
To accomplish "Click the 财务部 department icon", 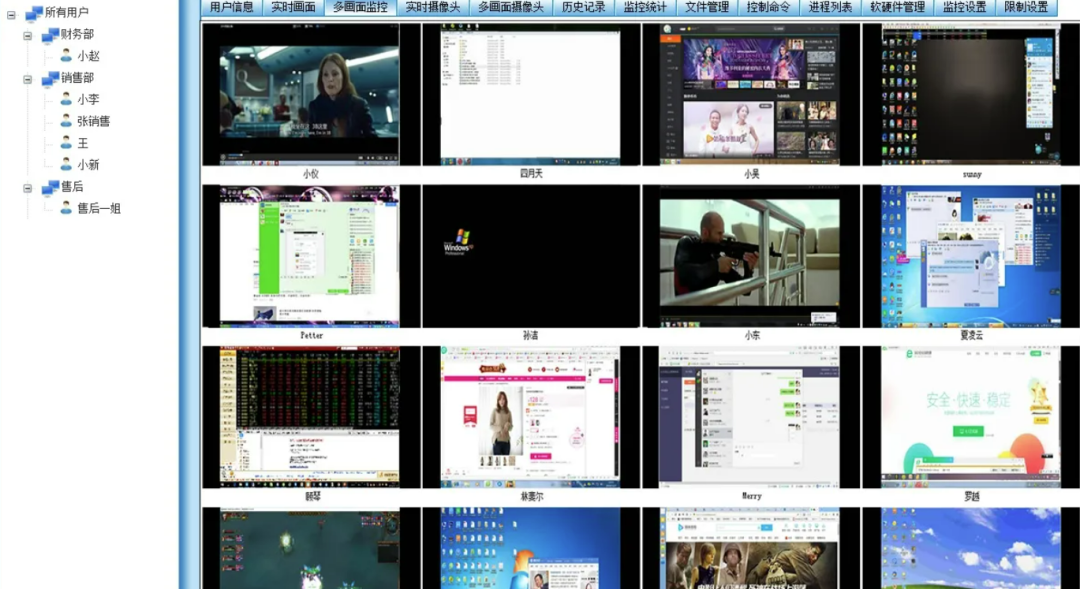I will point(50,34).
